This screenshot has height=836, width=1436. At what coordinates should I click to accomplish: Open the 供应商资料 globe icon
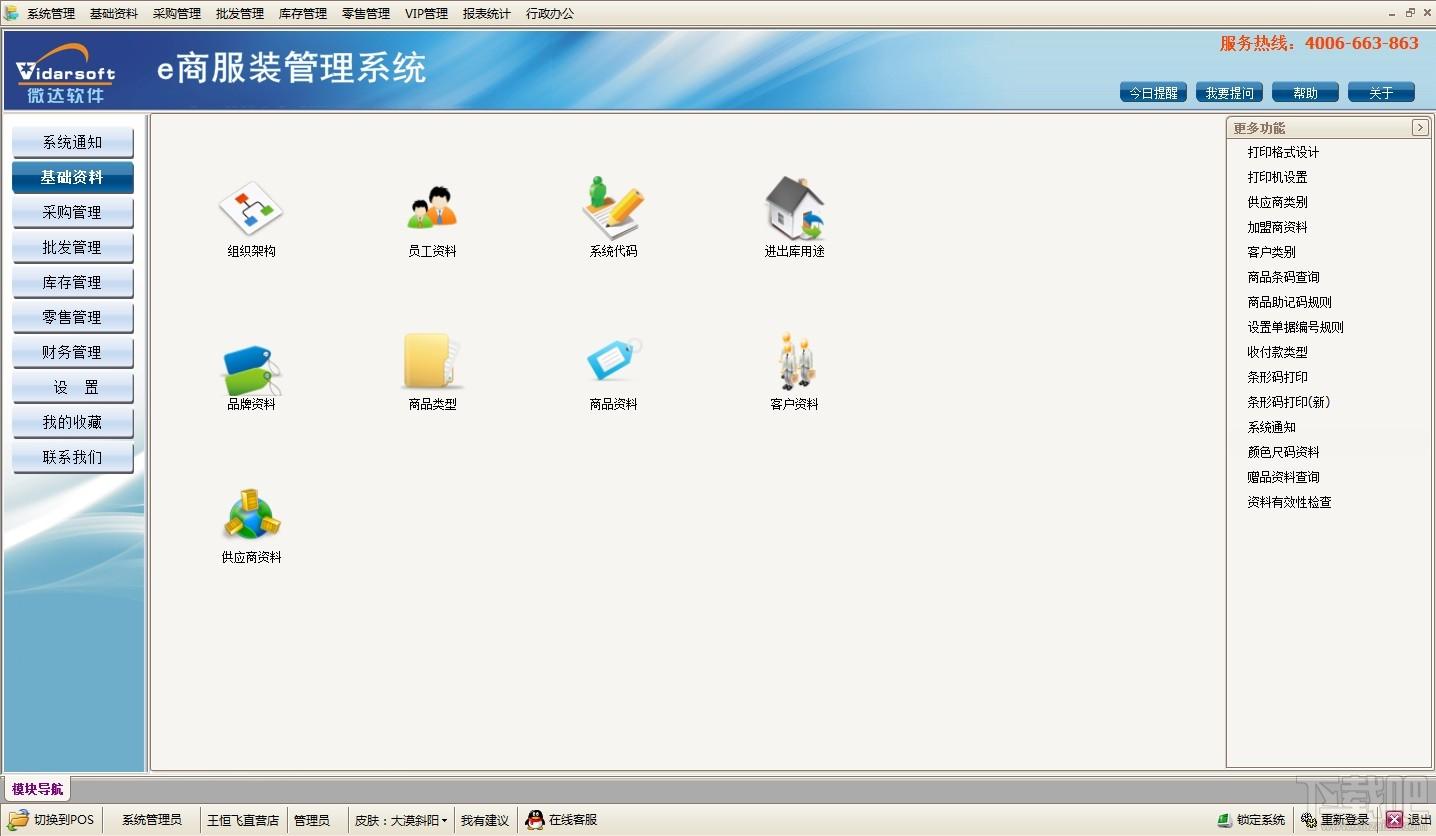pos(251,515)
